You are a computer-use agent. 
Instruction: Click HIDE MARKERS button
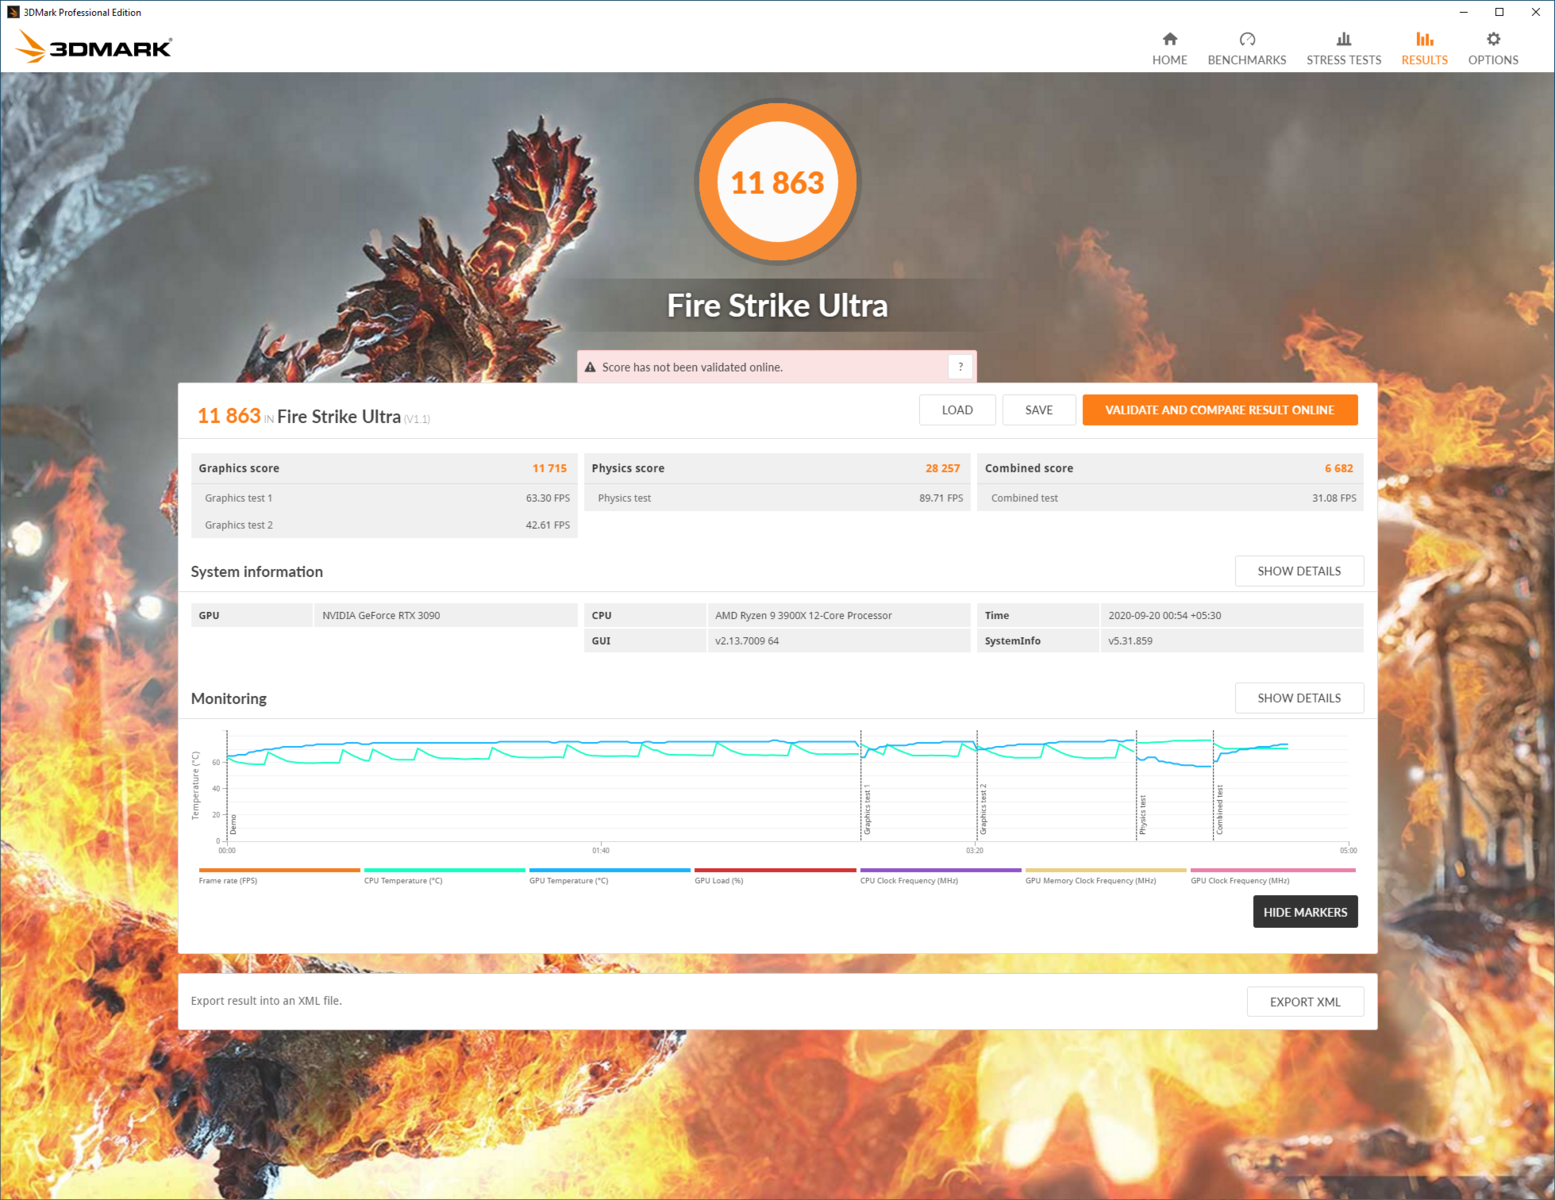1305,912
